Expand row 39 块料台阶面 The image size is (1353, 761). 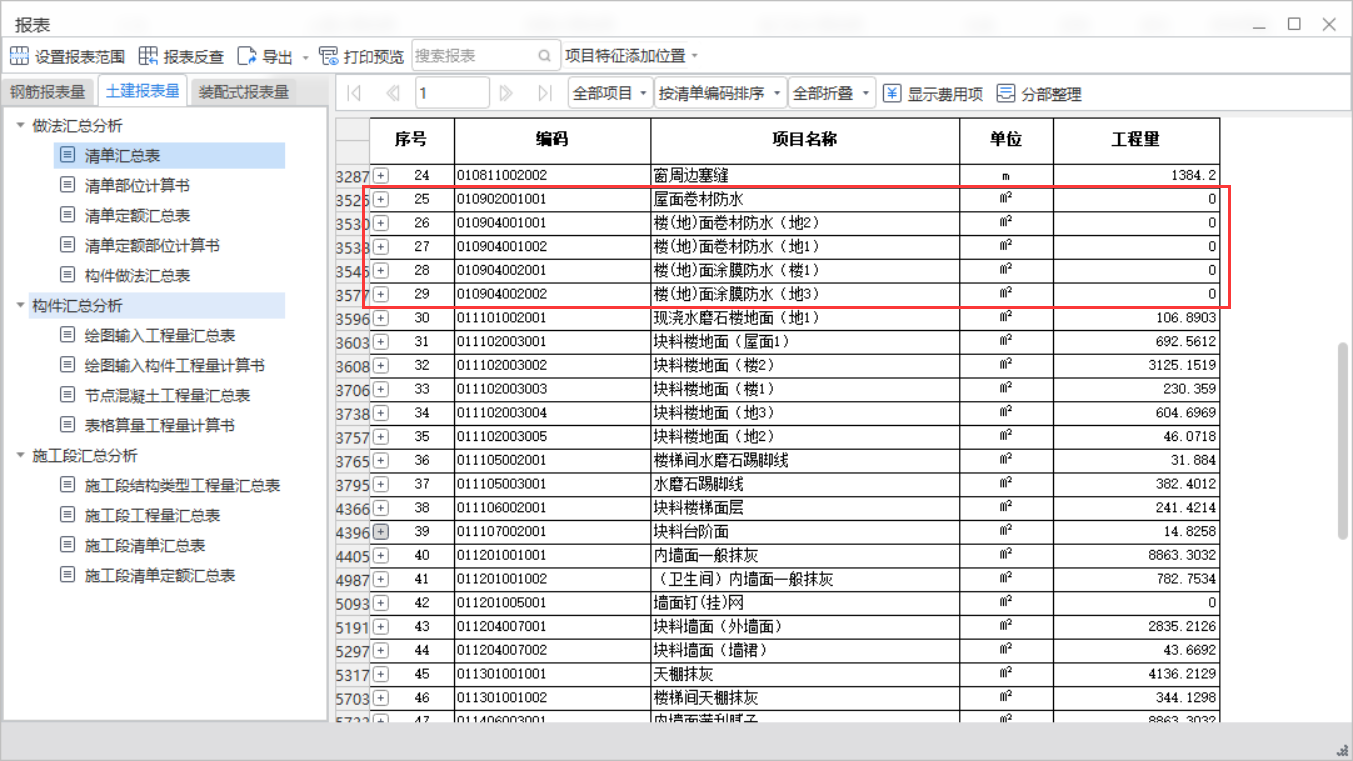tap(381, 532)
